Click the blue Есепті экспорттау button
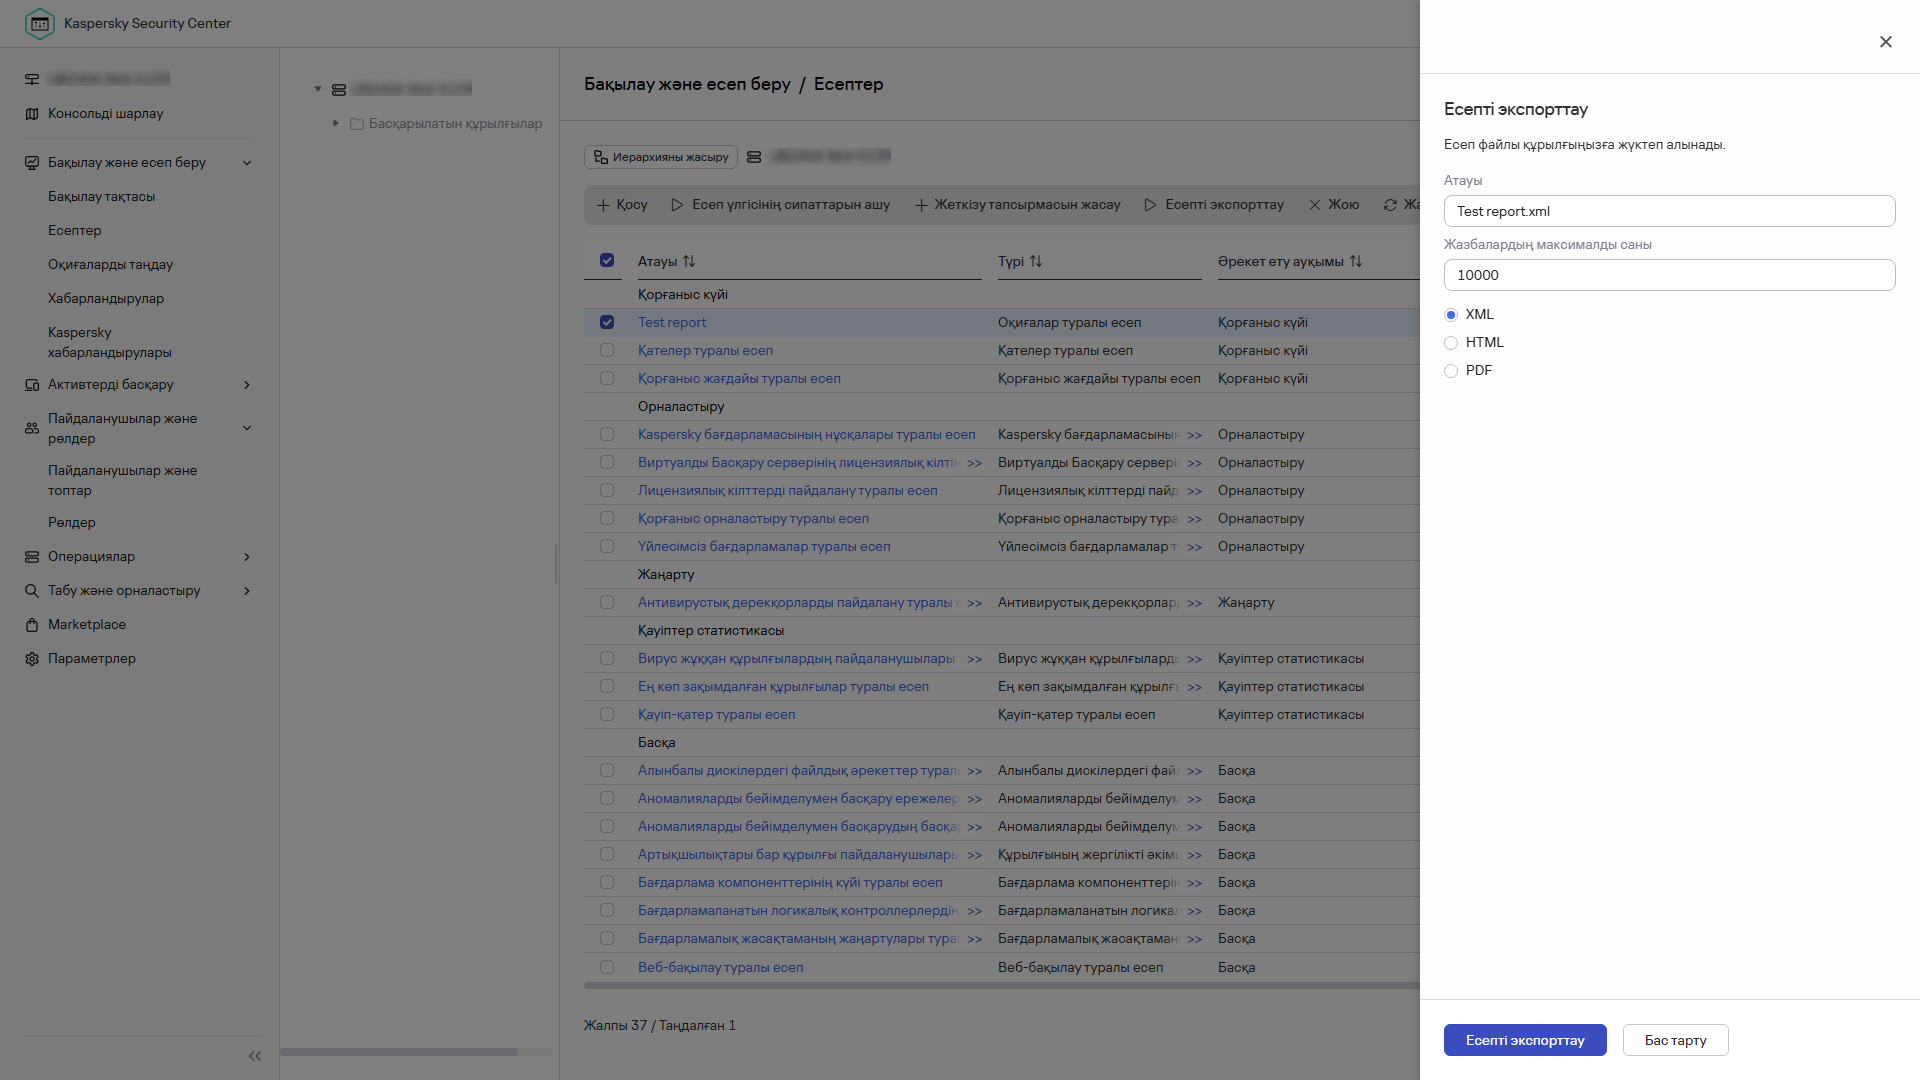Viewport: 1920px width, 1080px height. tap(1525, 1040)
